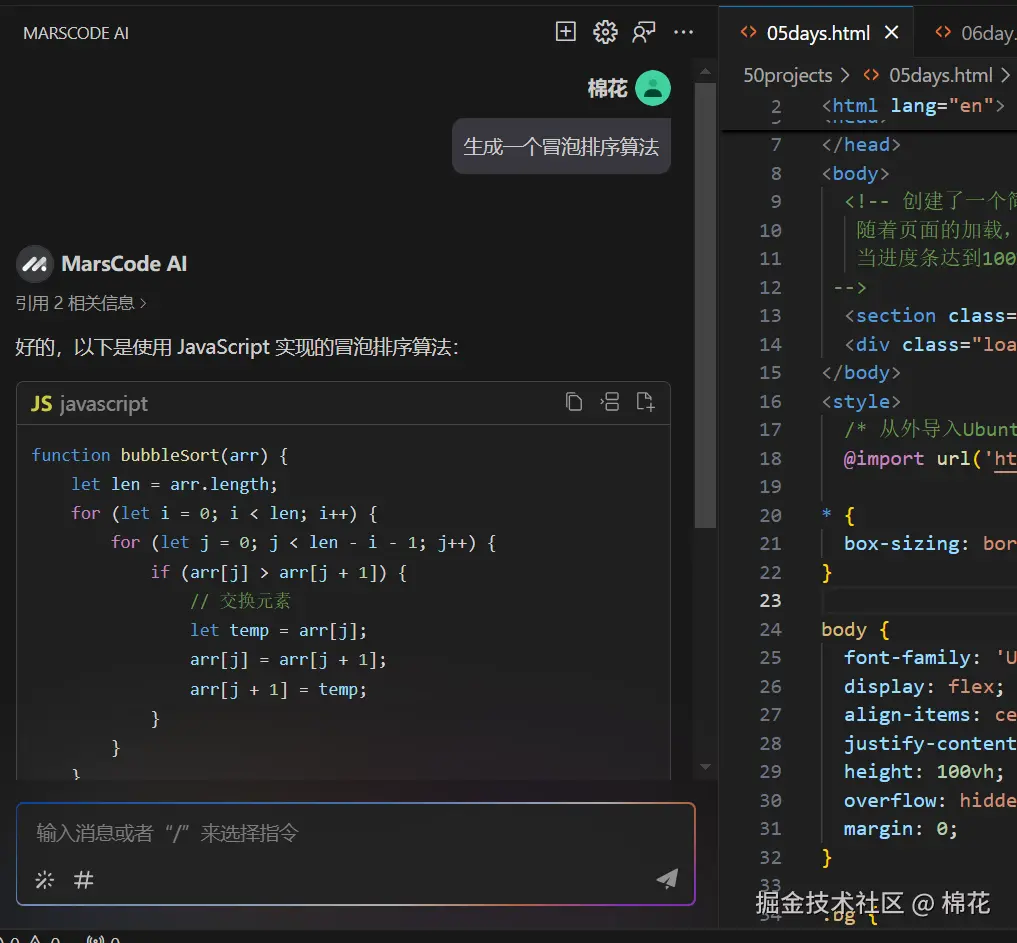Click the <style> tag on line 16
The image size is (1017, 943).
point(861,401)
